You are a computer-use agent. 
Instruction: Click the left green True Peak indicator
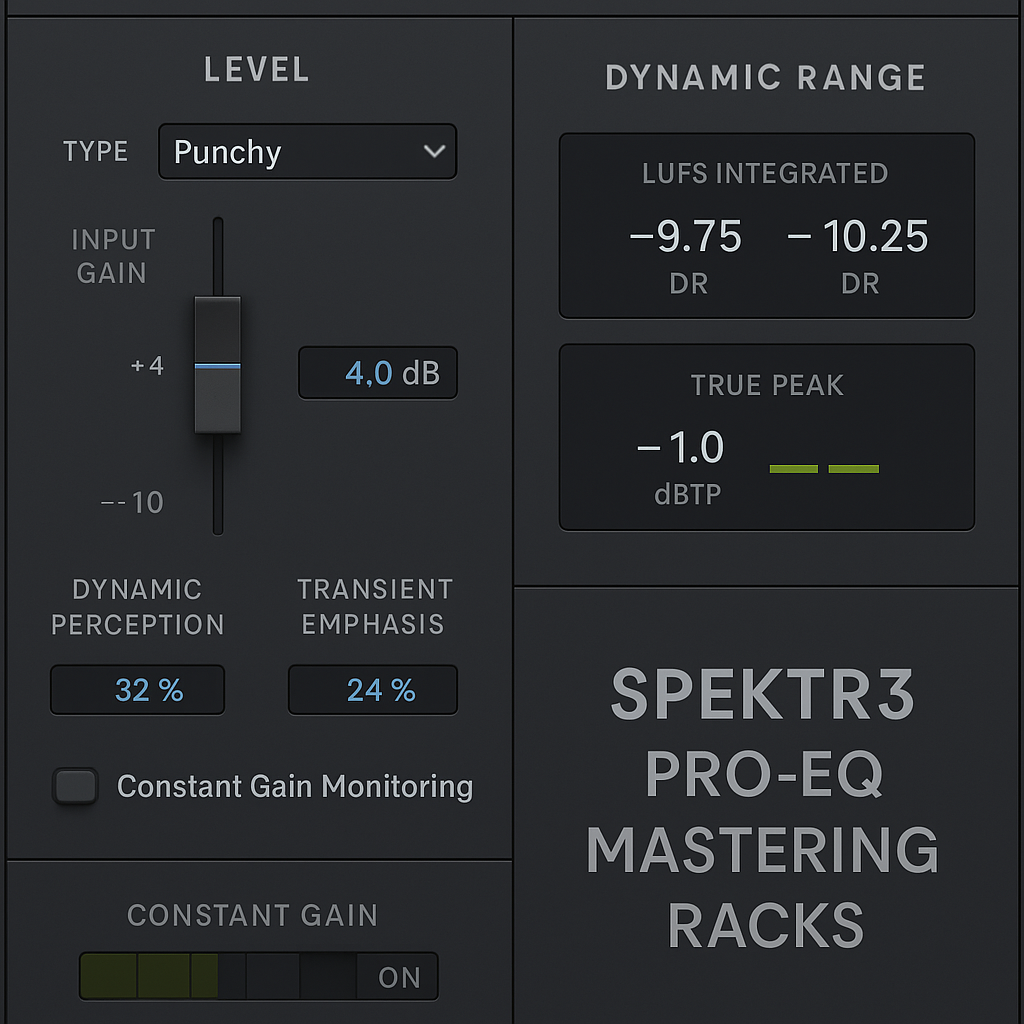[x=794, y=469]
